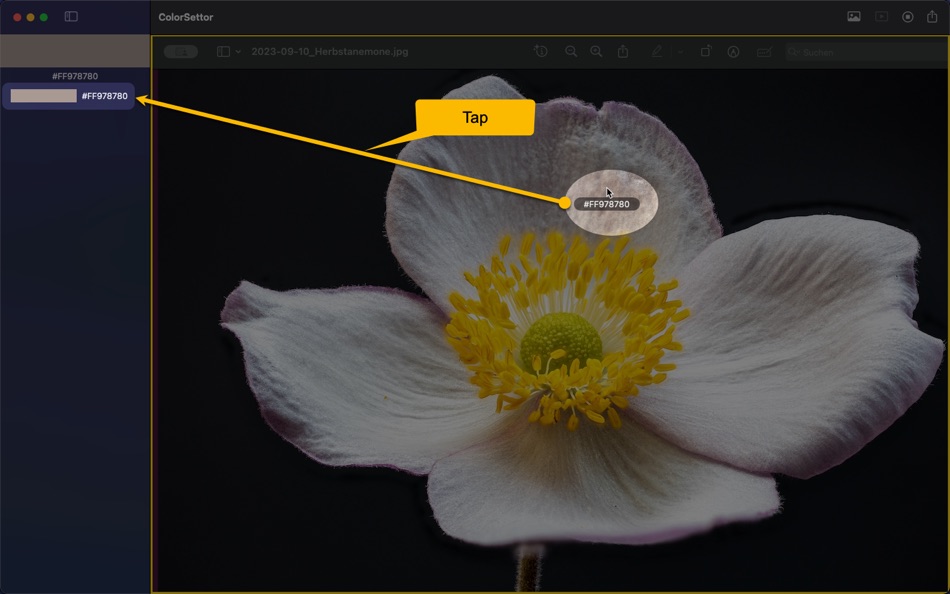This screenshot has width=950, height=594.
Task: Click the form-fill signature icon in Preview toolbar
Action: [x=764, y=52]
